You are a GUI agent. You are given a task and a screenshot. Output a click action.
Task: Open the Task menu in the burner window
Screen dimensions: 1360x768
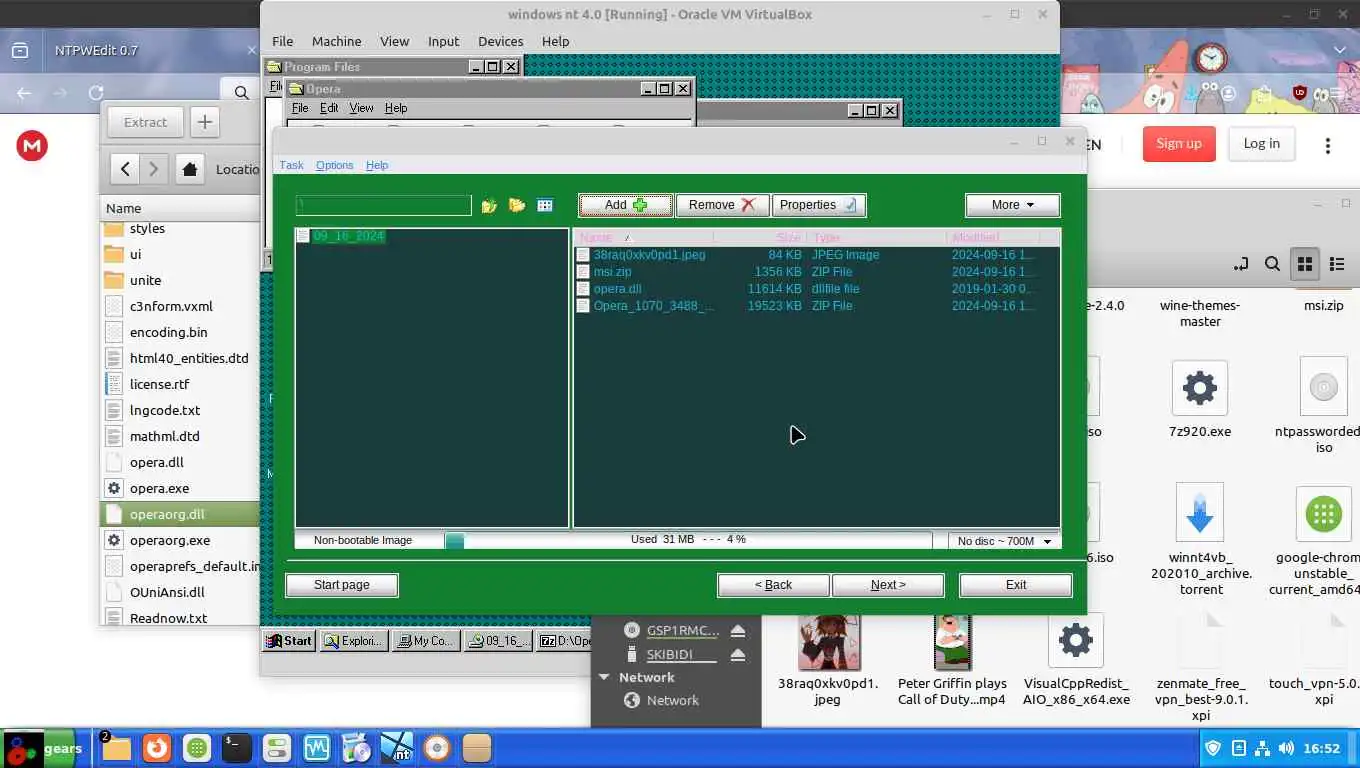[x=291, y=165]
